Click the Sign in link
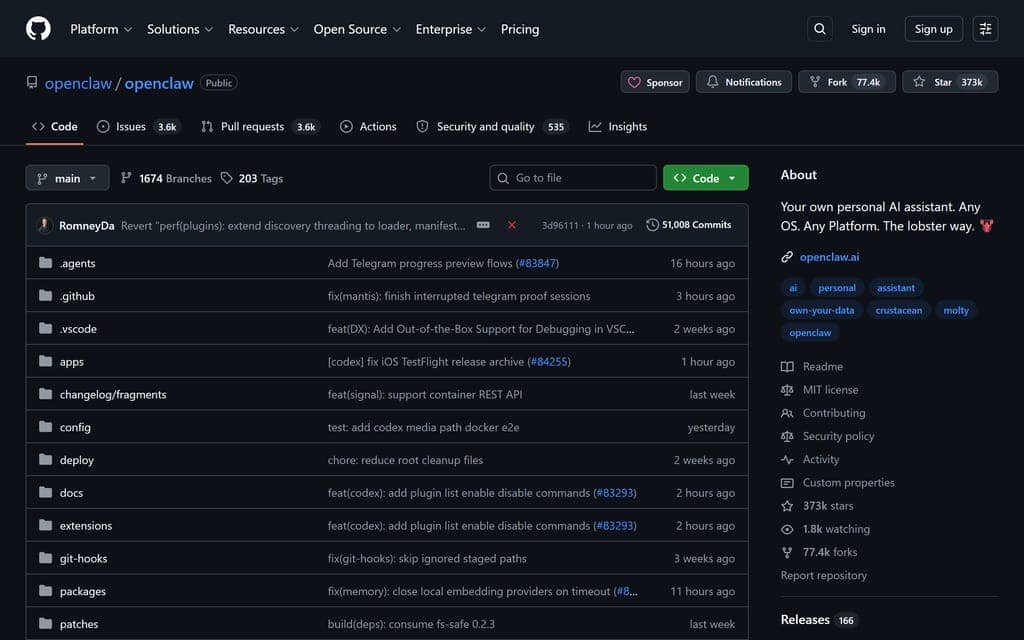The image size is (1024, 640). pyautogui.click(x=868, y=29)
